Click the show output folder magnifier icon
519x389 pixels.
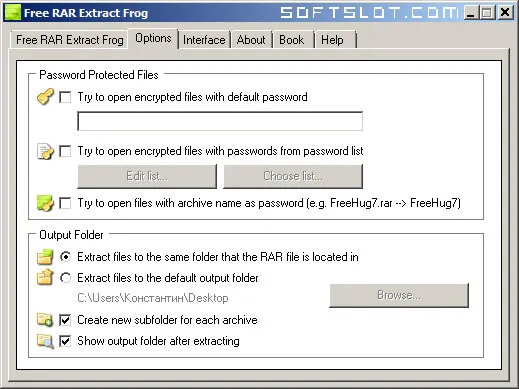coord(45,341)
